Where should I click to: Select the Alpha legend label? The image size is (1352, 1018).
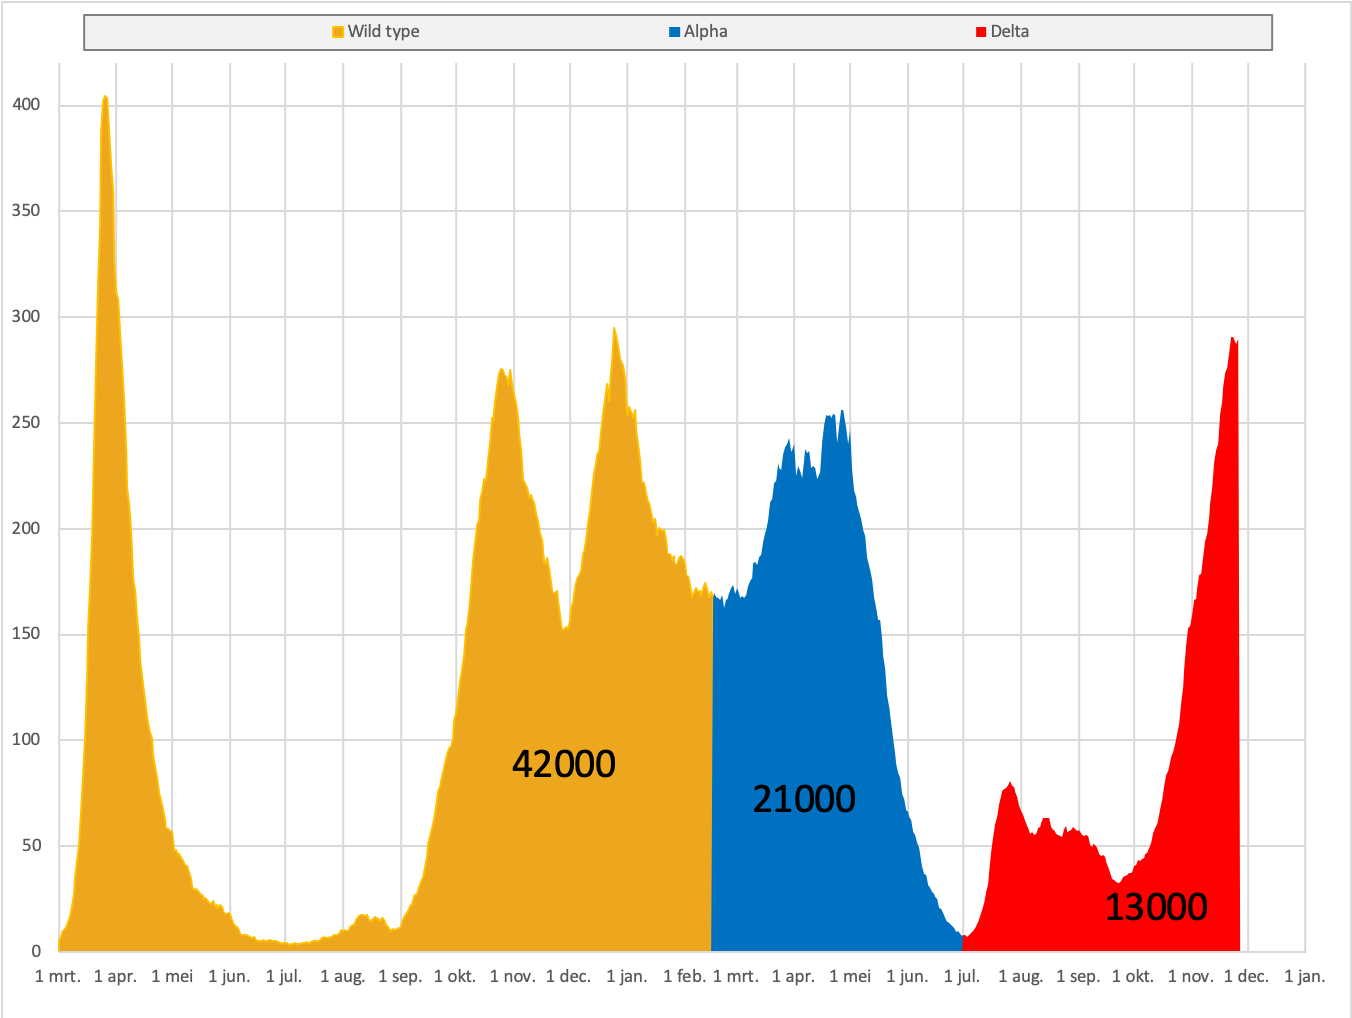click(706, 32)
